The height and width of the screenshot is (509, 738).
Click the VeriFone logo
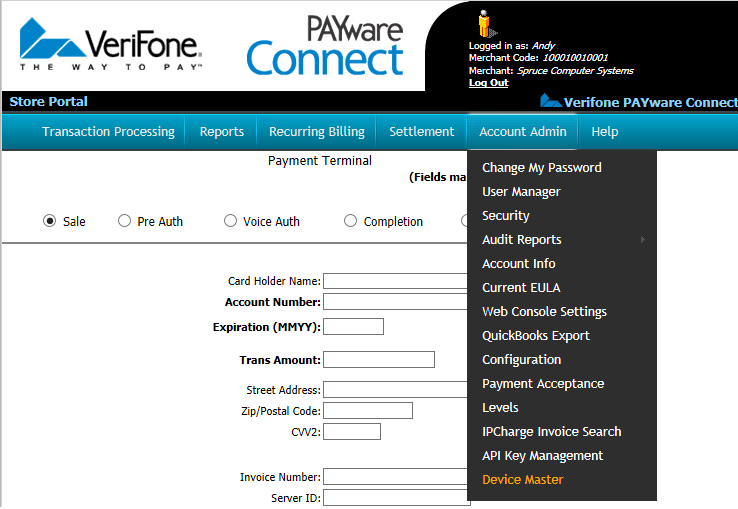click(111, 44)
